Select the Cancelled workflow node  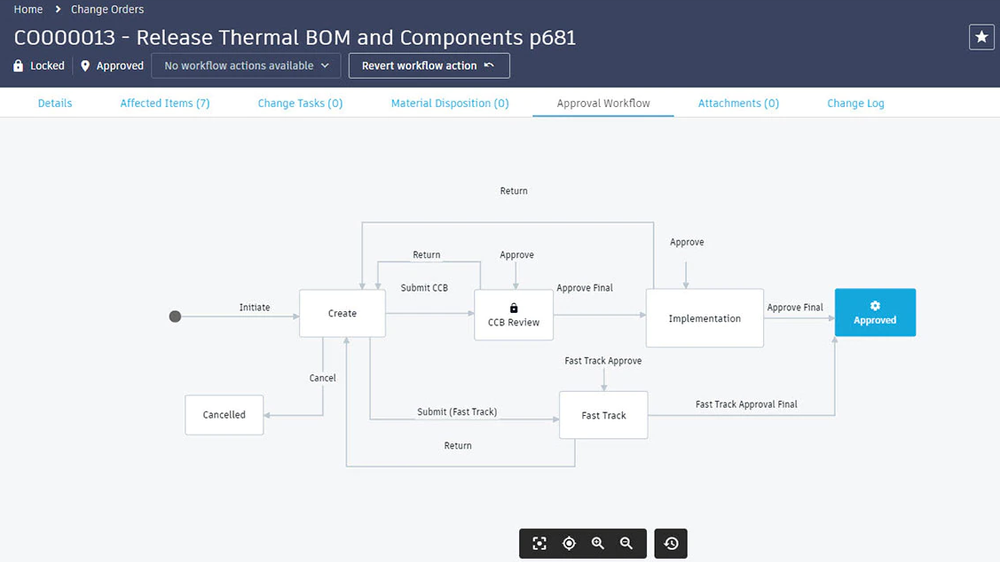[x=224, y=415]
